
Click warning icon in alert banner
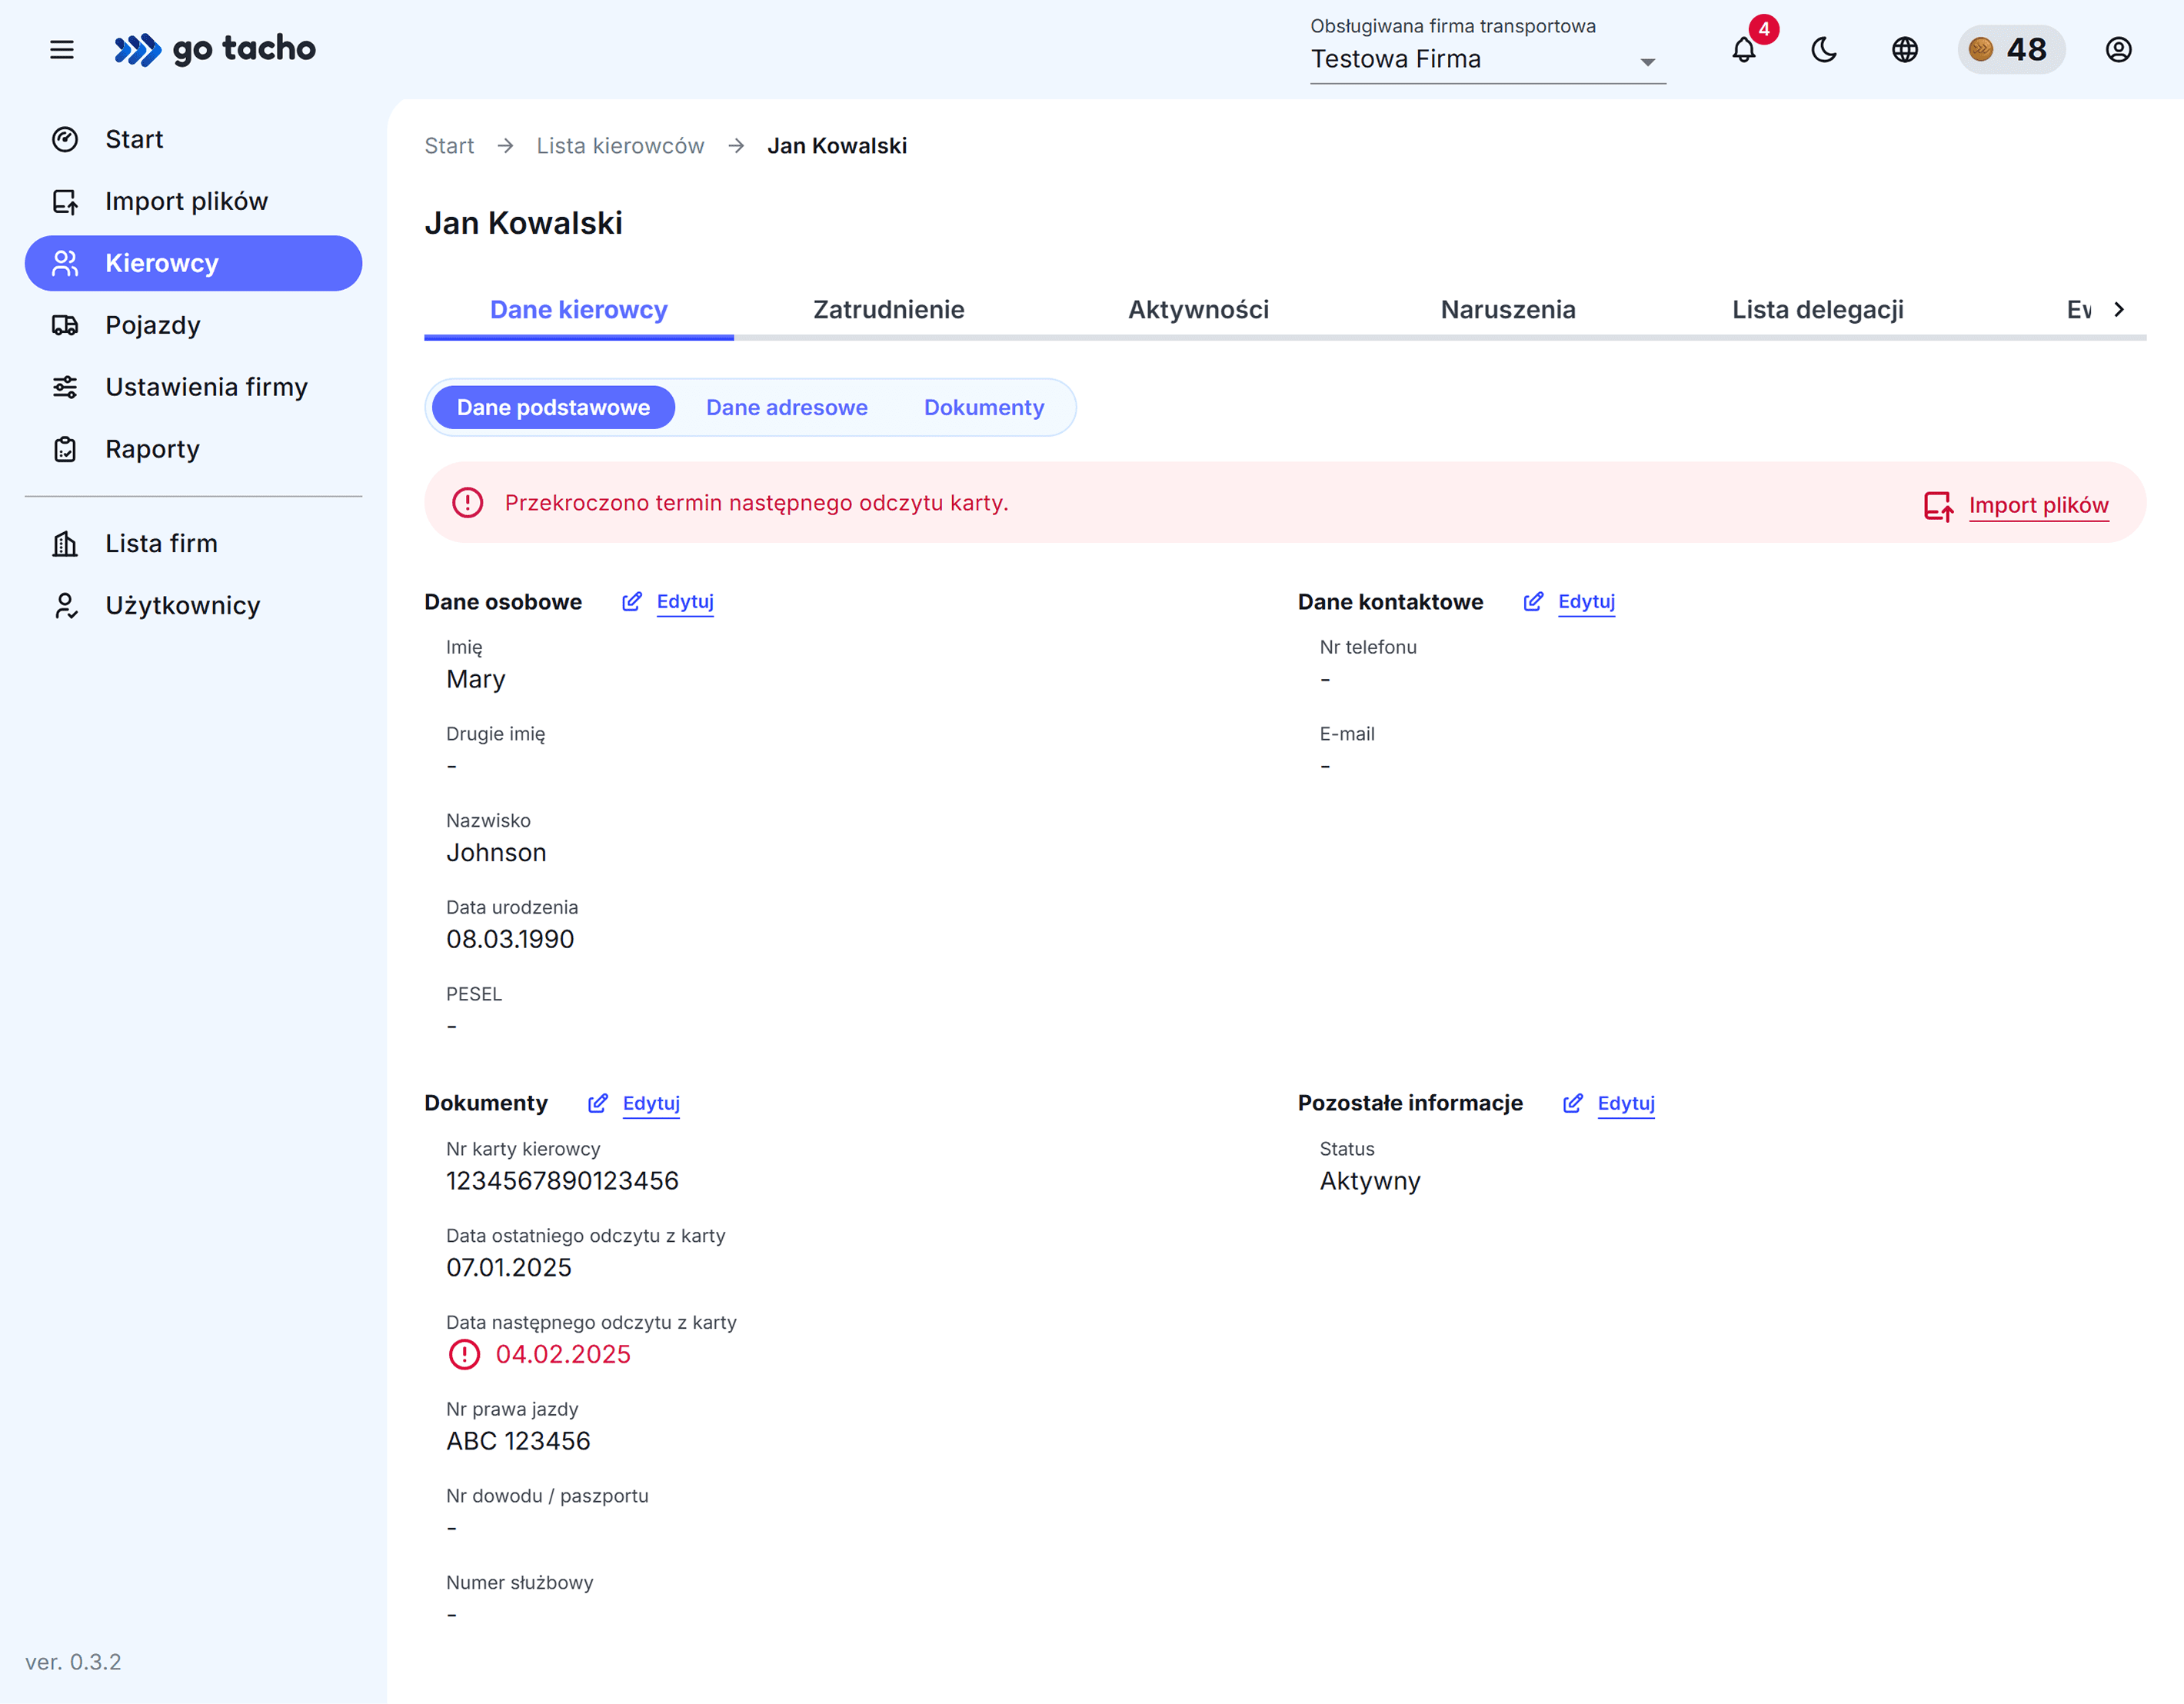pyautogui.click(x=467, y=503)
